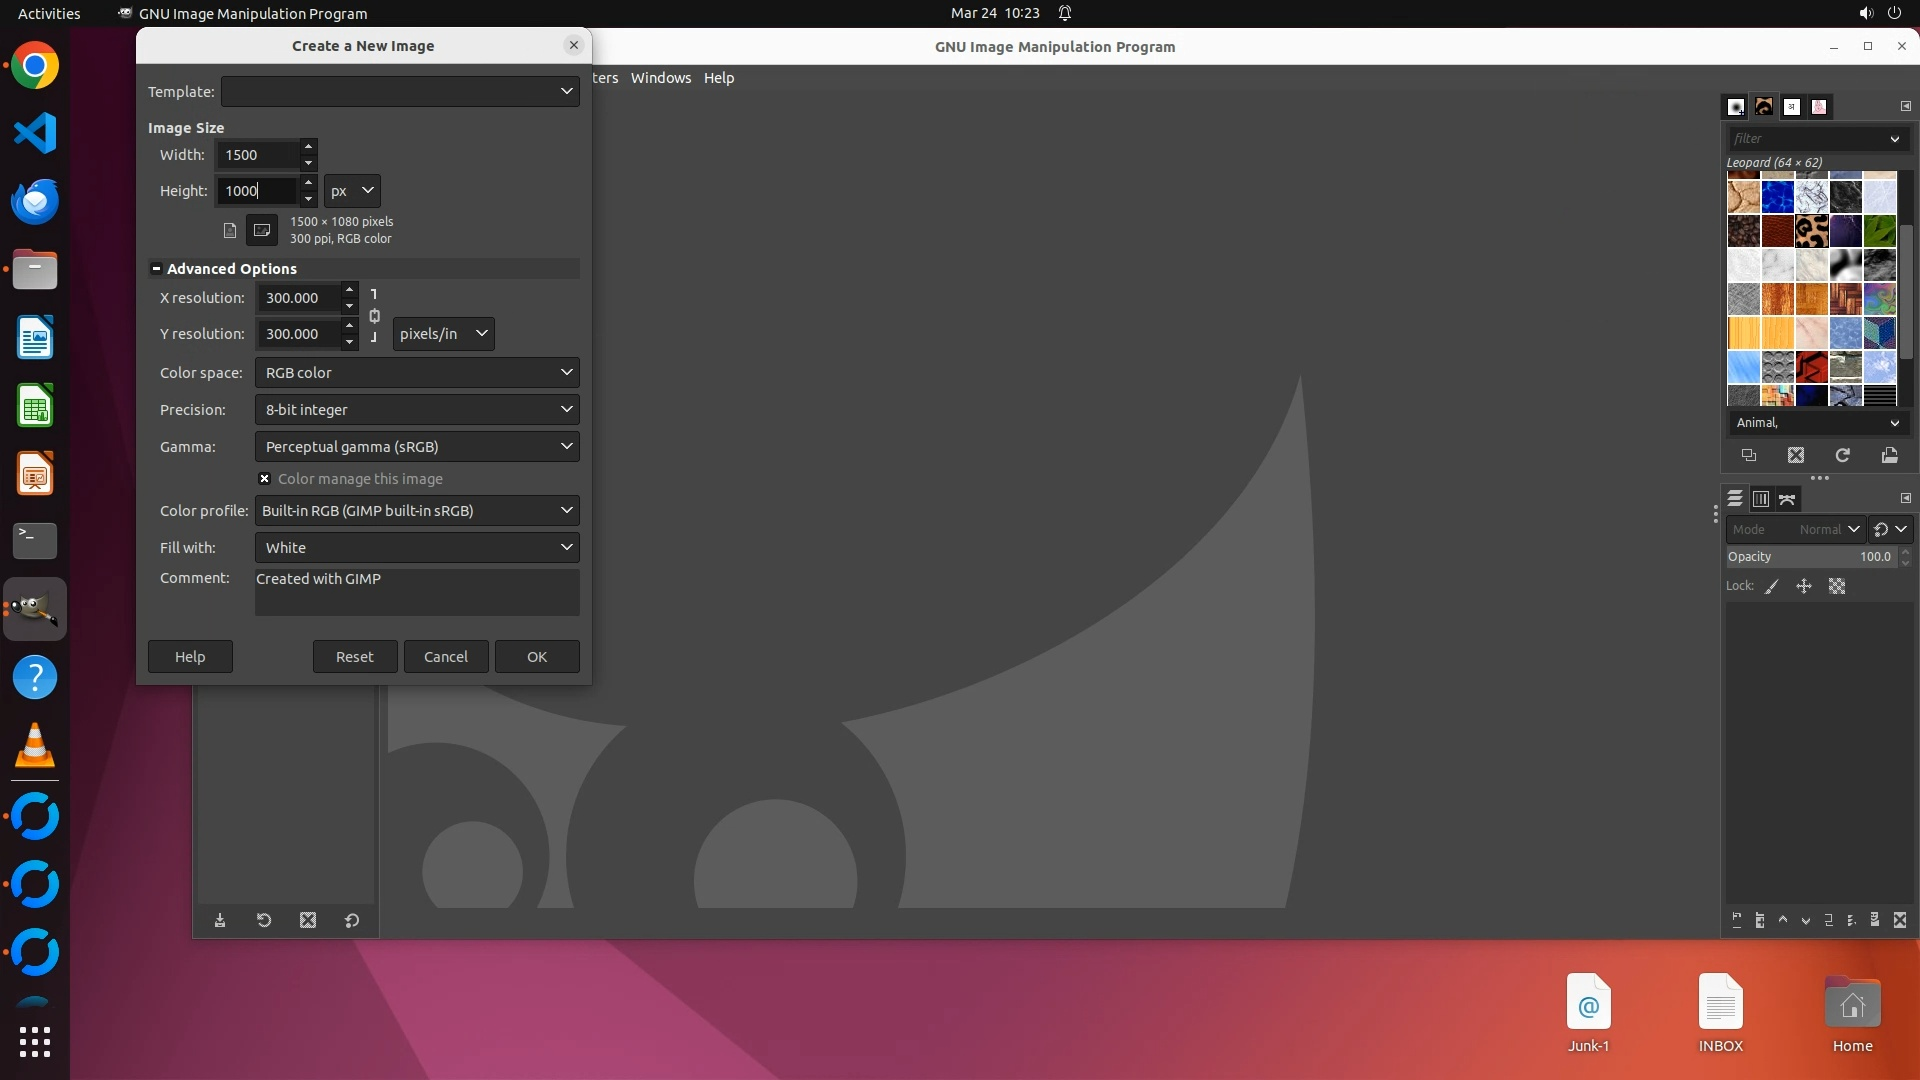Select the Leopard pattern thumbnail
This screenshot has width=1920, height=1080.
(x=1811, y=231)
